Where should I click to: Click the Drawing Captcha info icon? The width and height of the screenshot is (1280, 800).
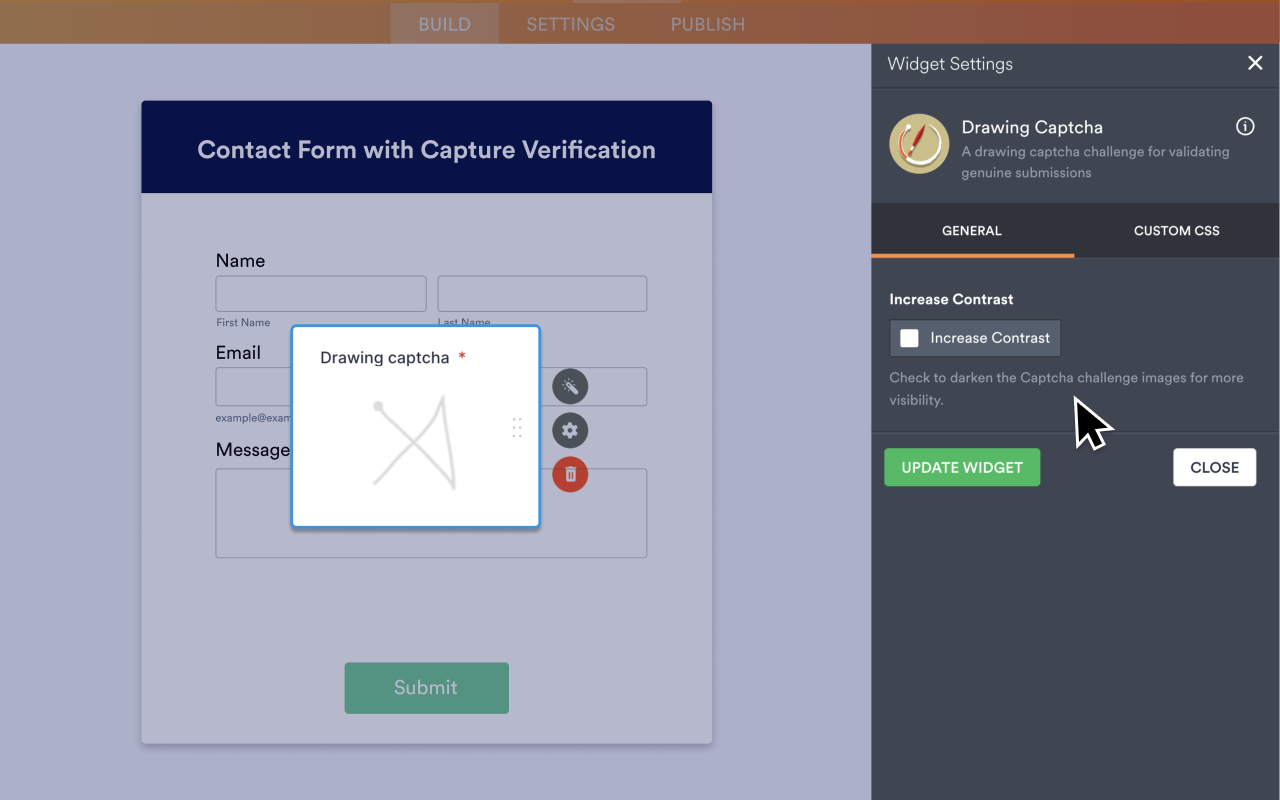[x=1245, y=126]
